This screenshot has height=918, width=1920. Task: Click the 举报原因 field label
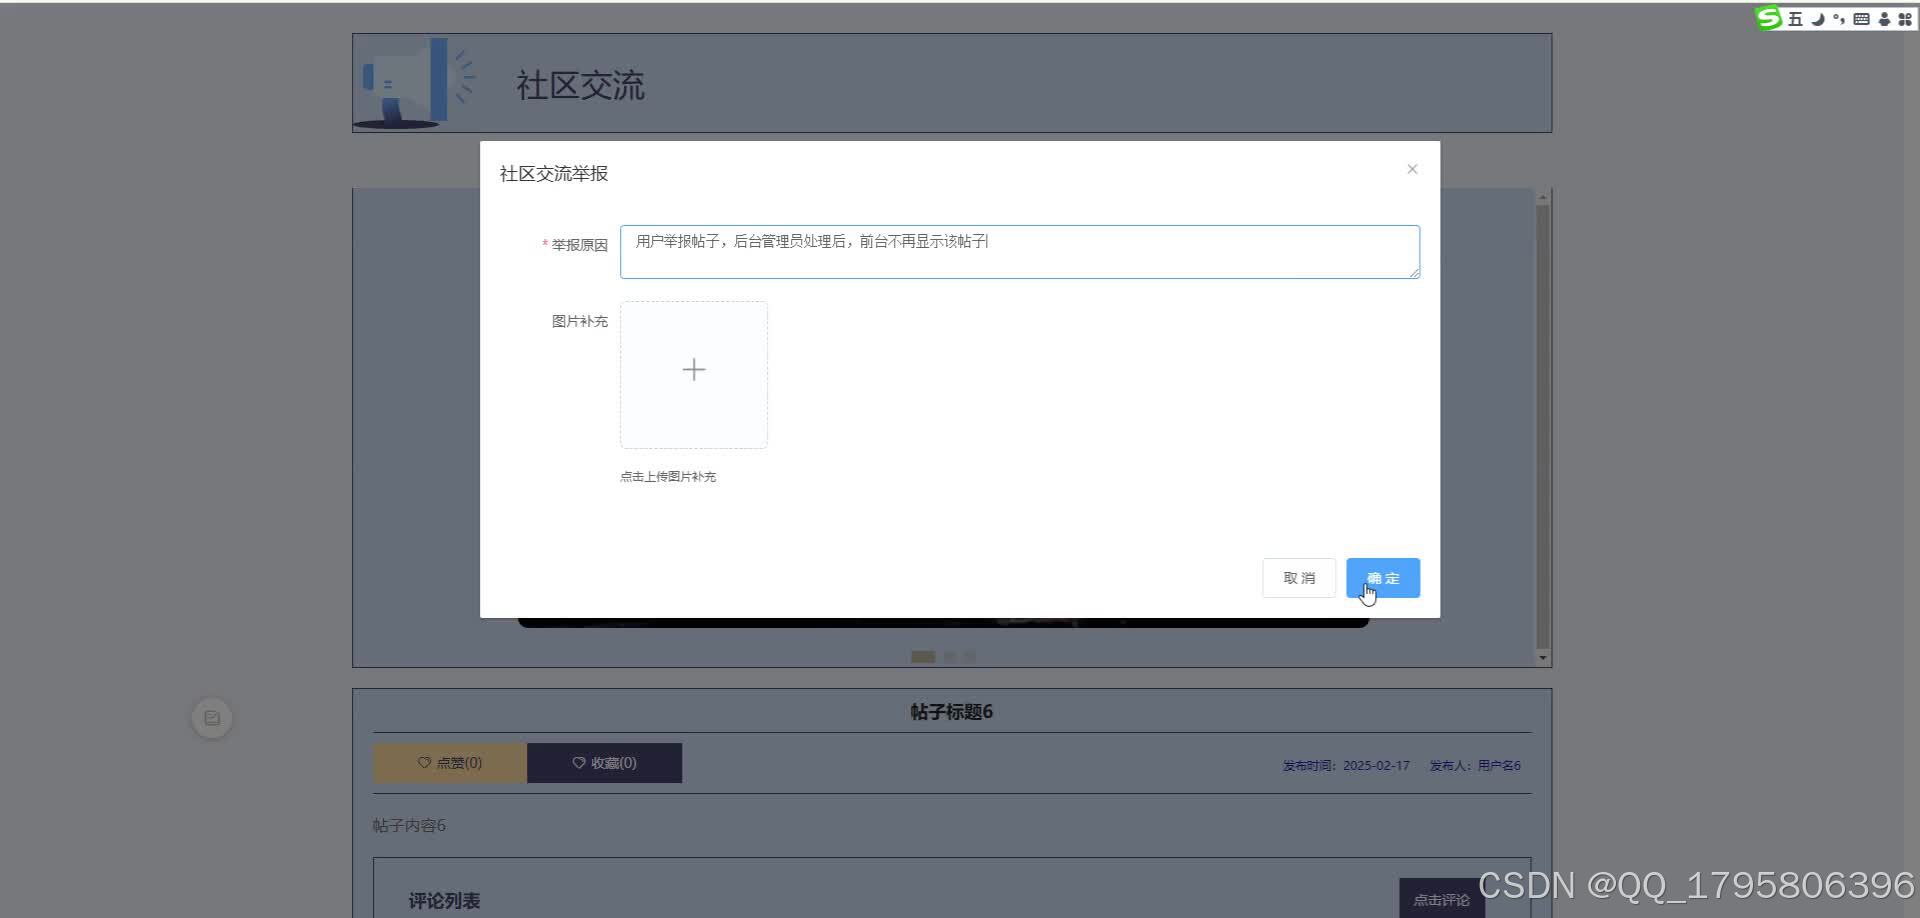579,245
